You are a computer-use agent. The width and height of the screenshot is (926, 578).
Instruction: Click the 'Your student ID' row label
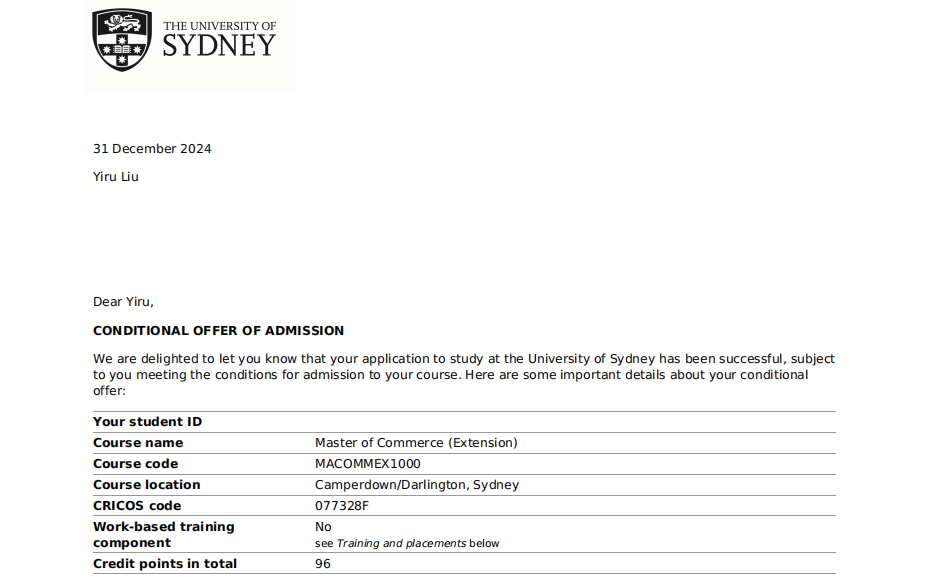point(147,422)
